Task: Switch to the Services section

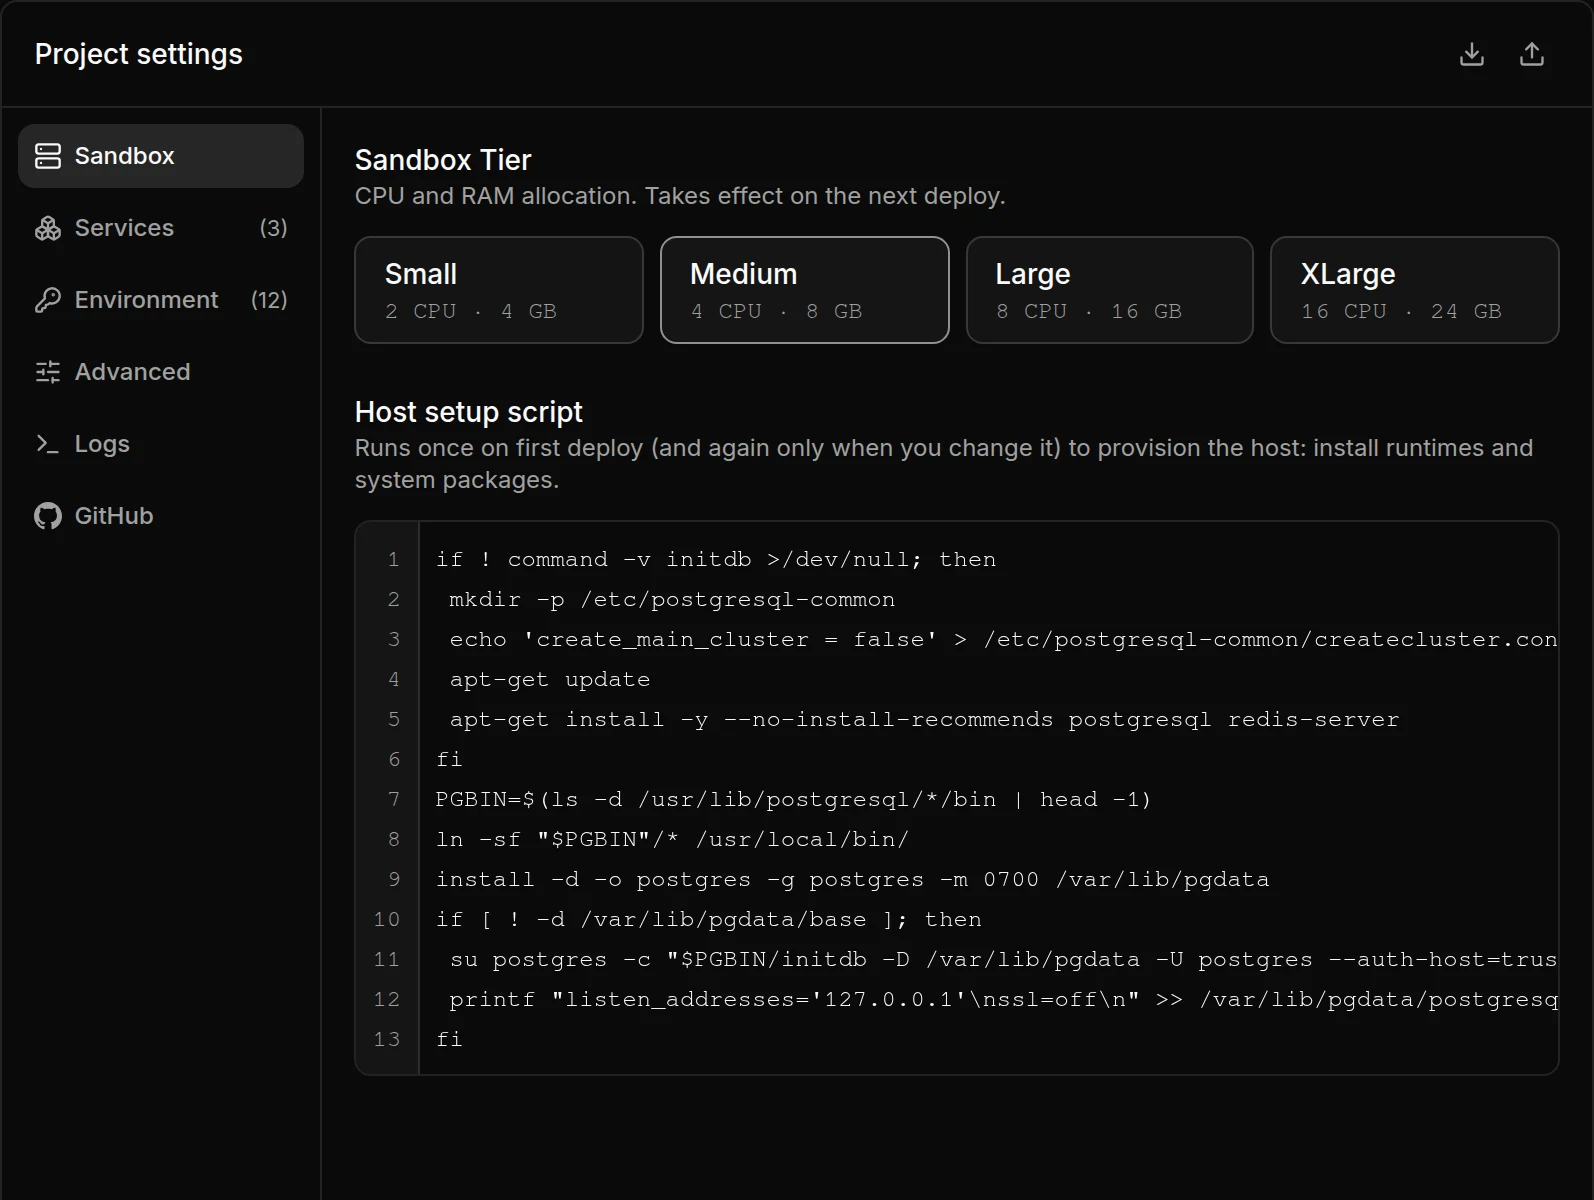Action: coord(161,228)
